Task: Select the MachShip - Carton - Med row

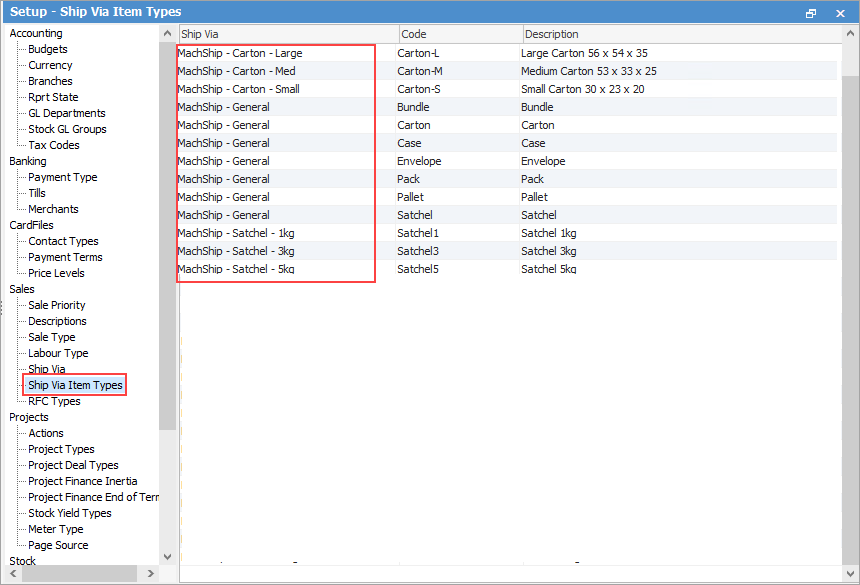Action: tap(508, 71)
